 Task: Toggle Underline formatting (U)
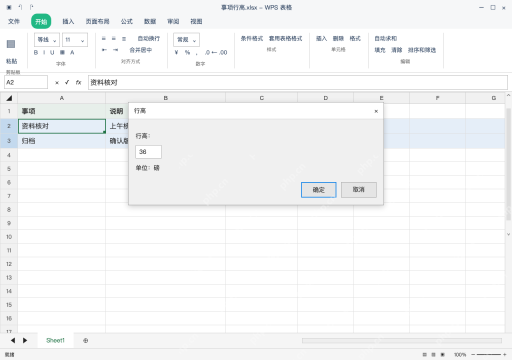pyautogui.click(x=52, y=53)
